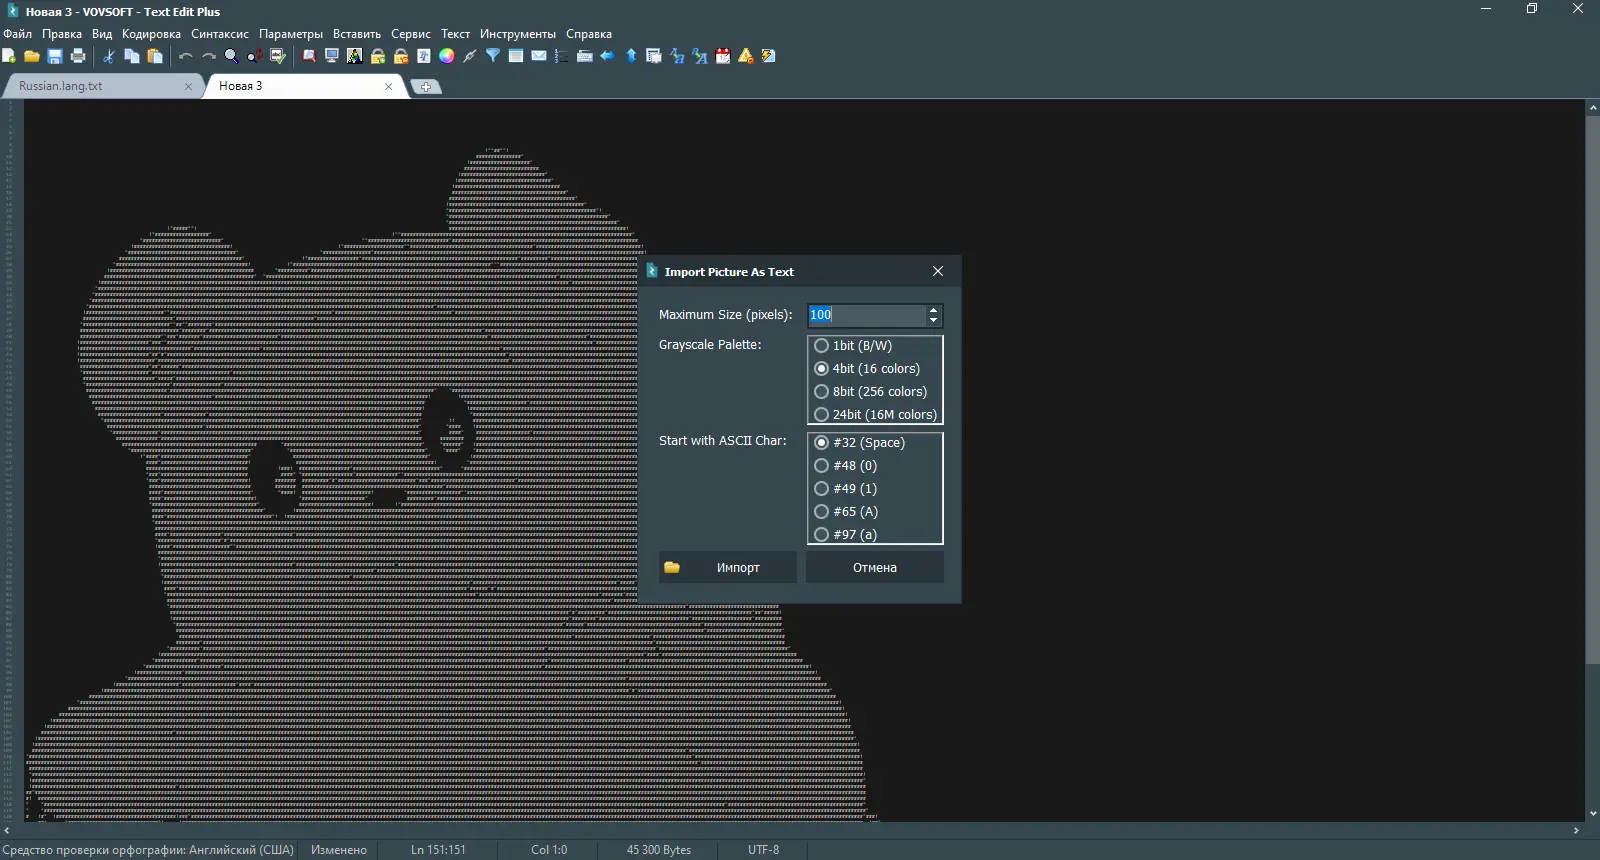Viewport: 1600px width, 860px height.
Task: Click the numbered list toolbar icon
Action: pos(562,56)
